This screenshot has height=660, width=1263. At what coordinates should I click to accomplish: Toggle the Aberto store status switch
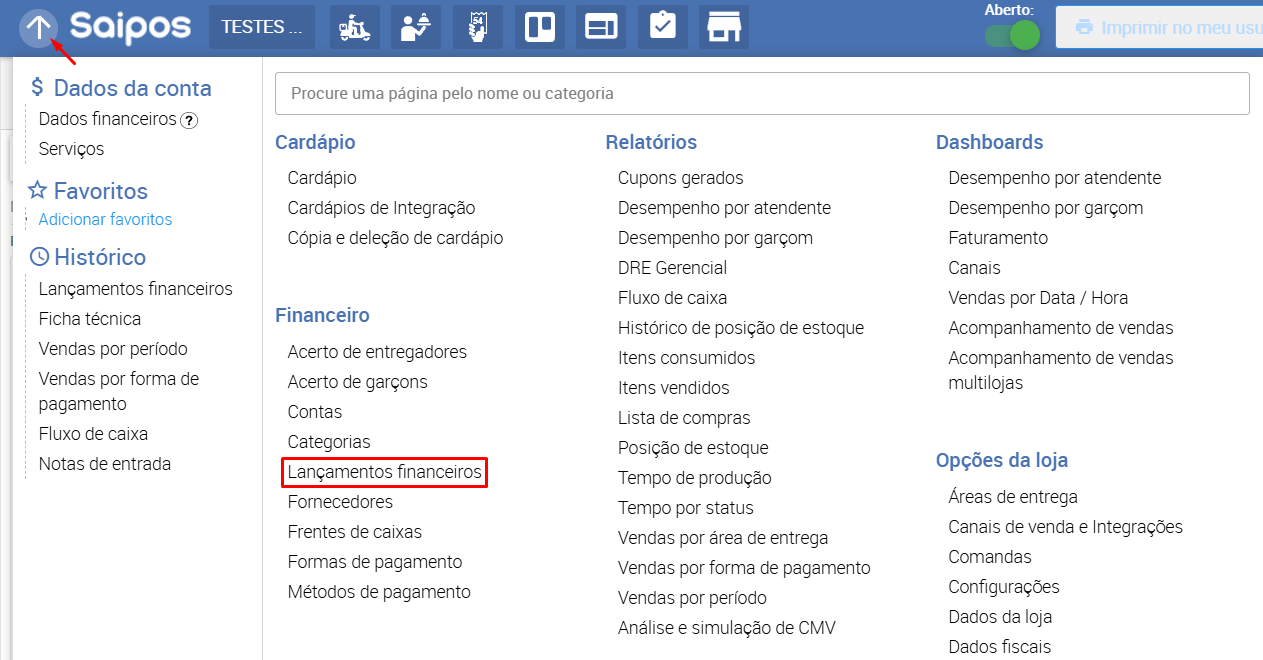click(x=1011, y=35)
